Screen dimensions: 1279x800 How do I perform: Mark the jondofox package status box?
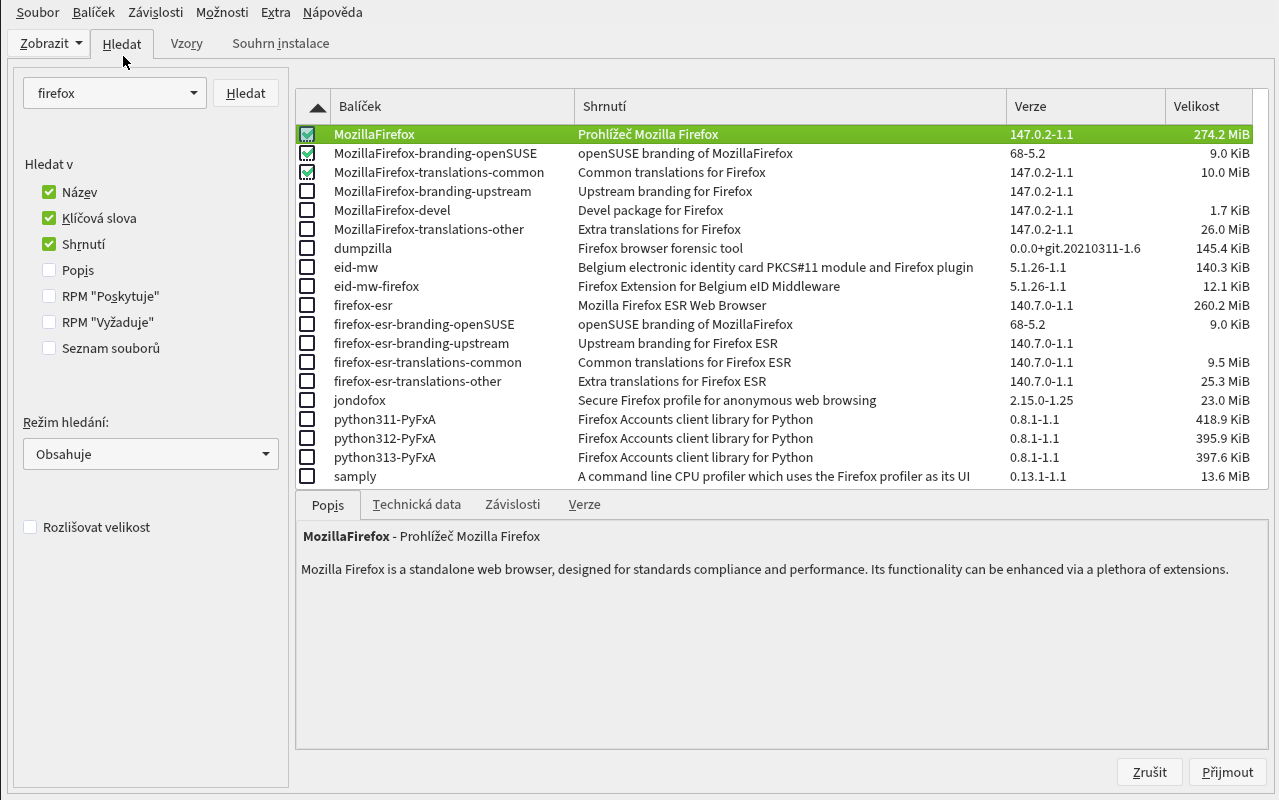tap(307, 400)
